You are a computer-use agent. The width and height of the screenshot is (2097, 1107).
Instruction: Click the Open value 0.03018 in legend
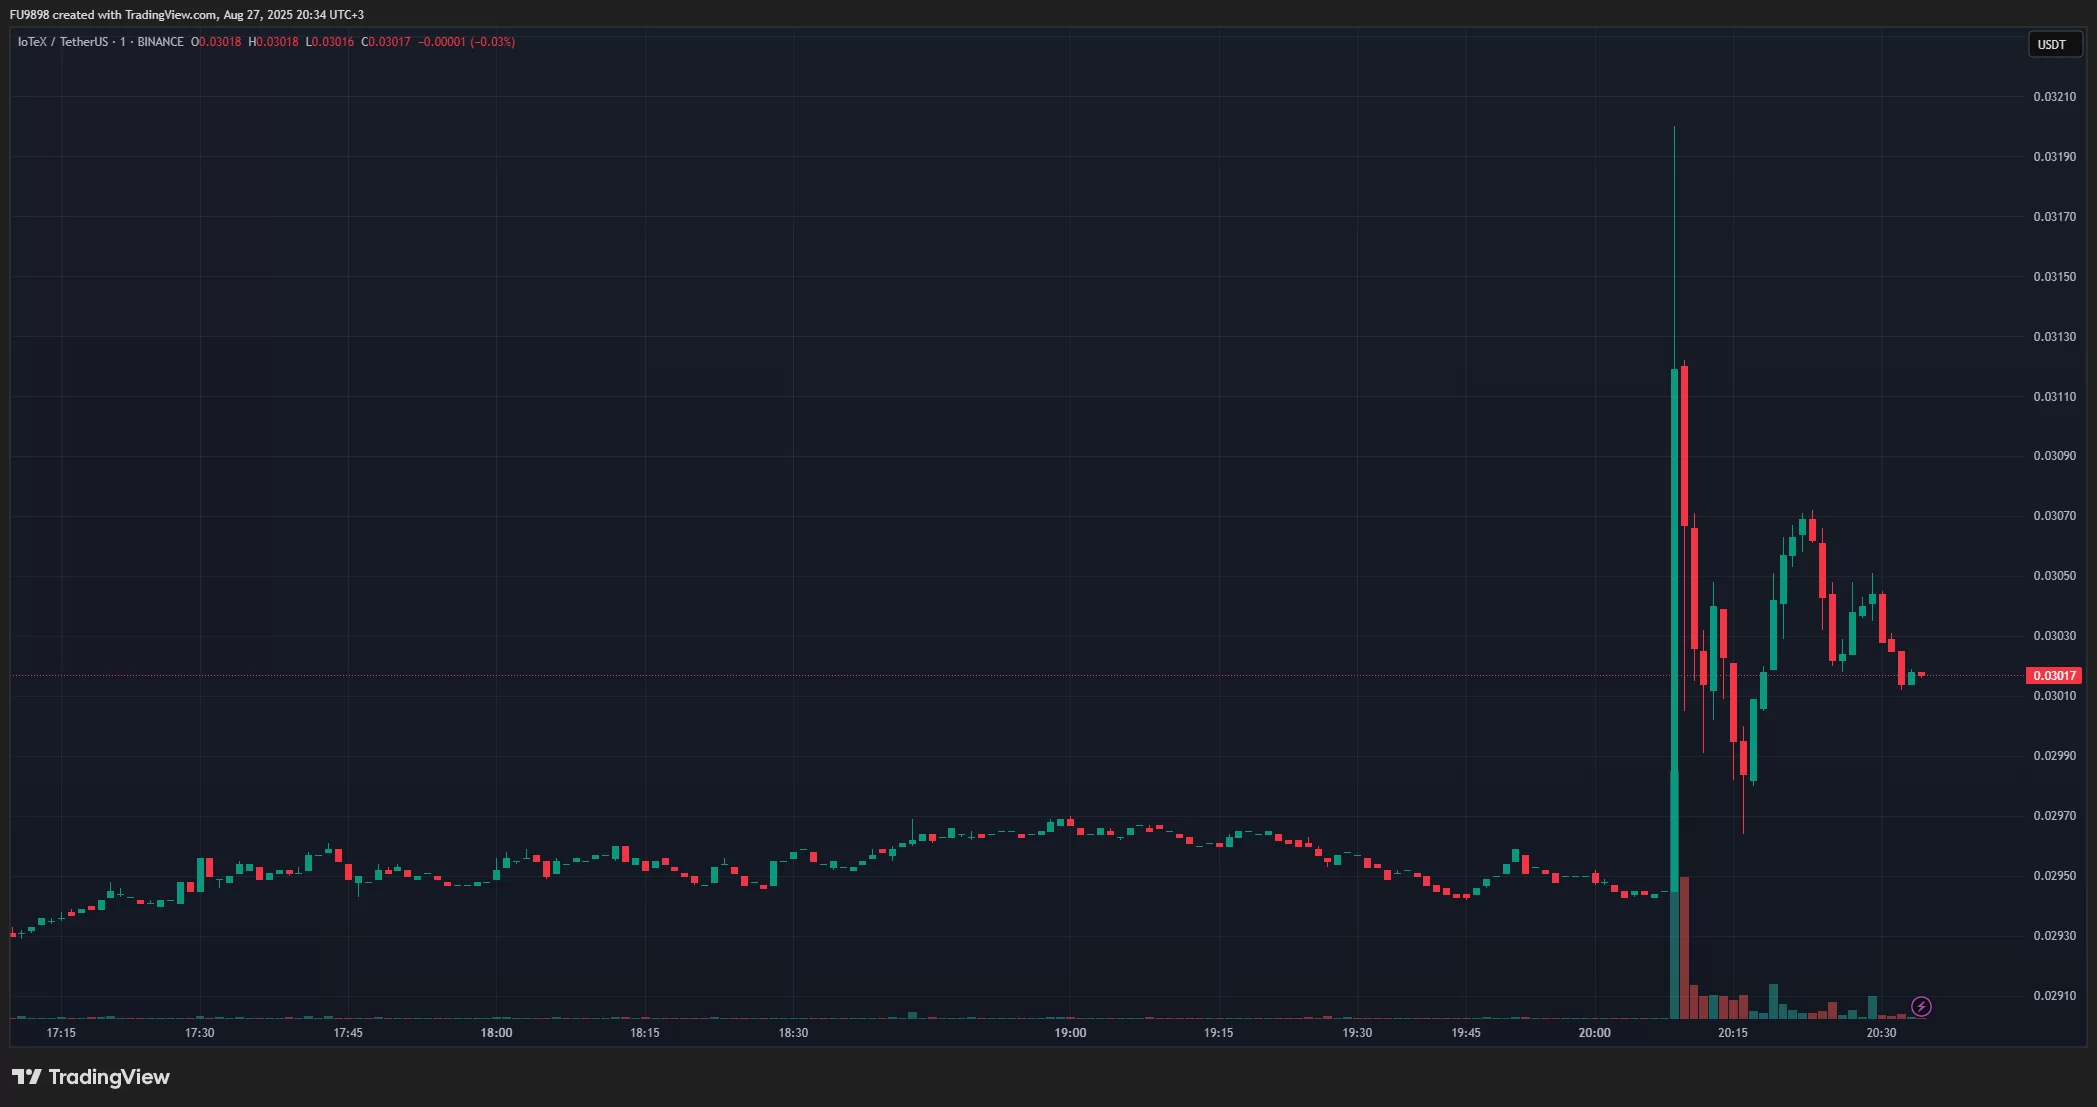pyautogui.click(x=219, y=42)
